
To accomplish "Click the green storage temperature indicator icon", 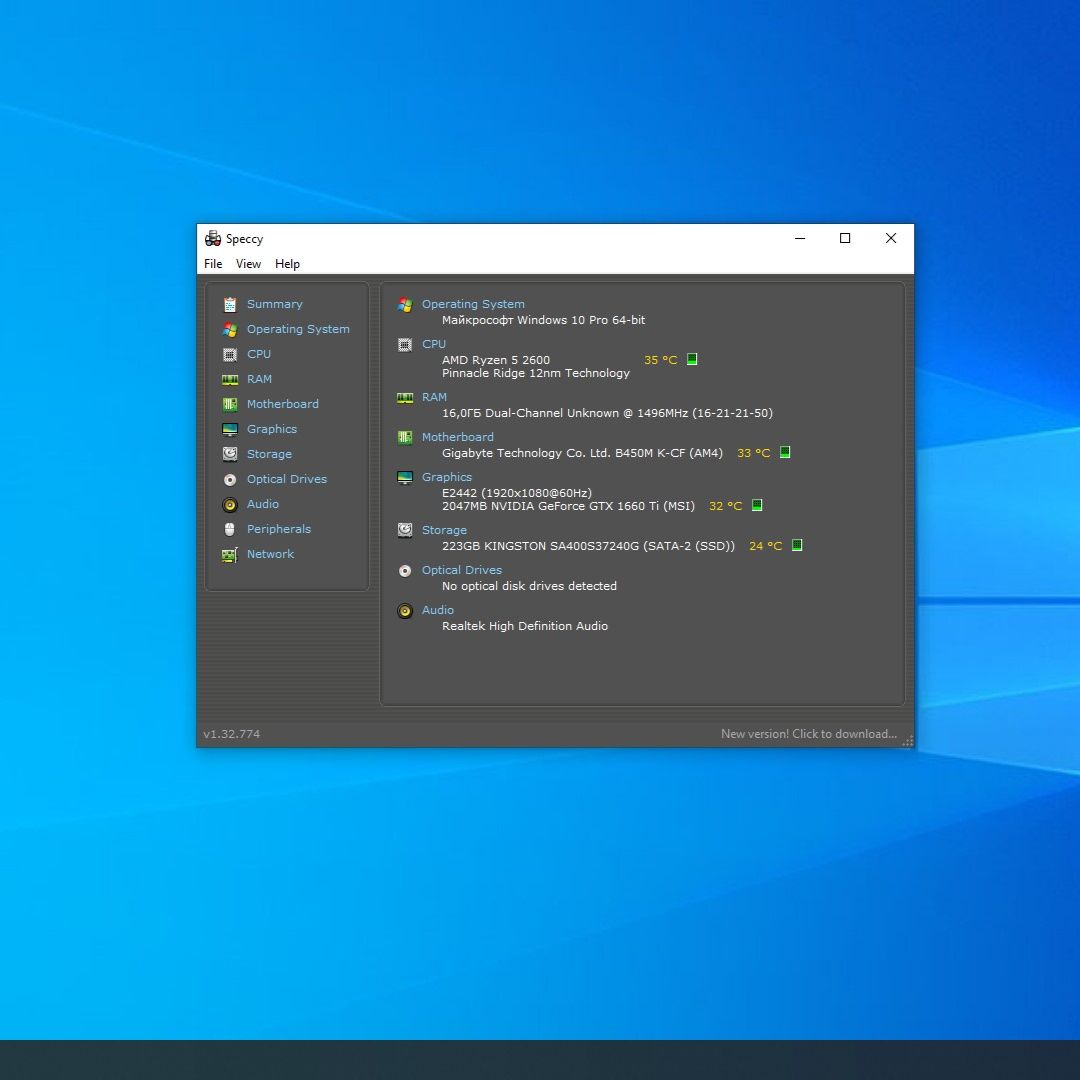I will pyautogui.click(x=797, y=545).
